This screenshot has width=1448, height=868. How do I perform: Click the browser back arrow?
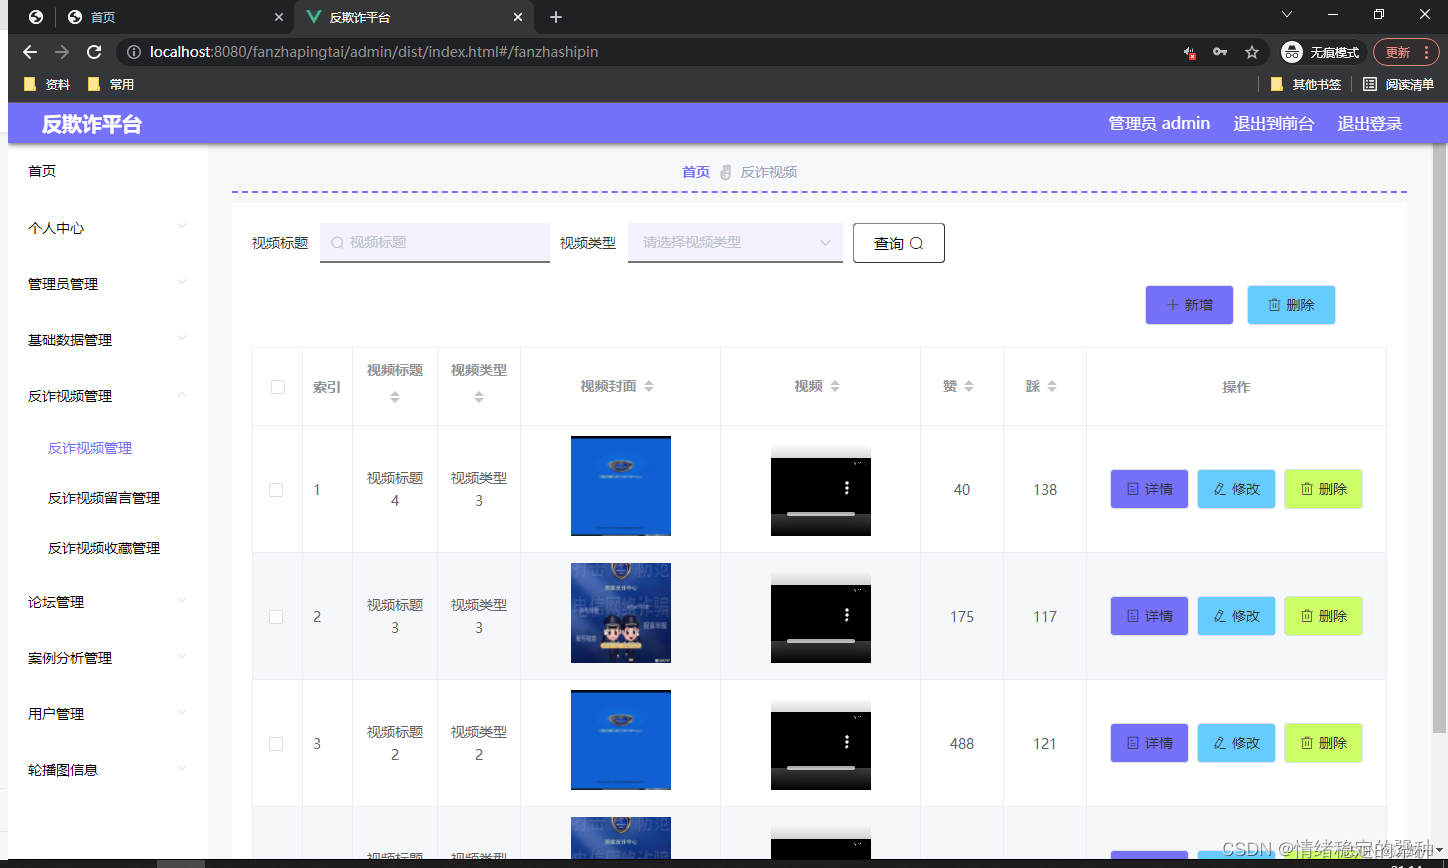pyautogui.click(x=30, y=52)
